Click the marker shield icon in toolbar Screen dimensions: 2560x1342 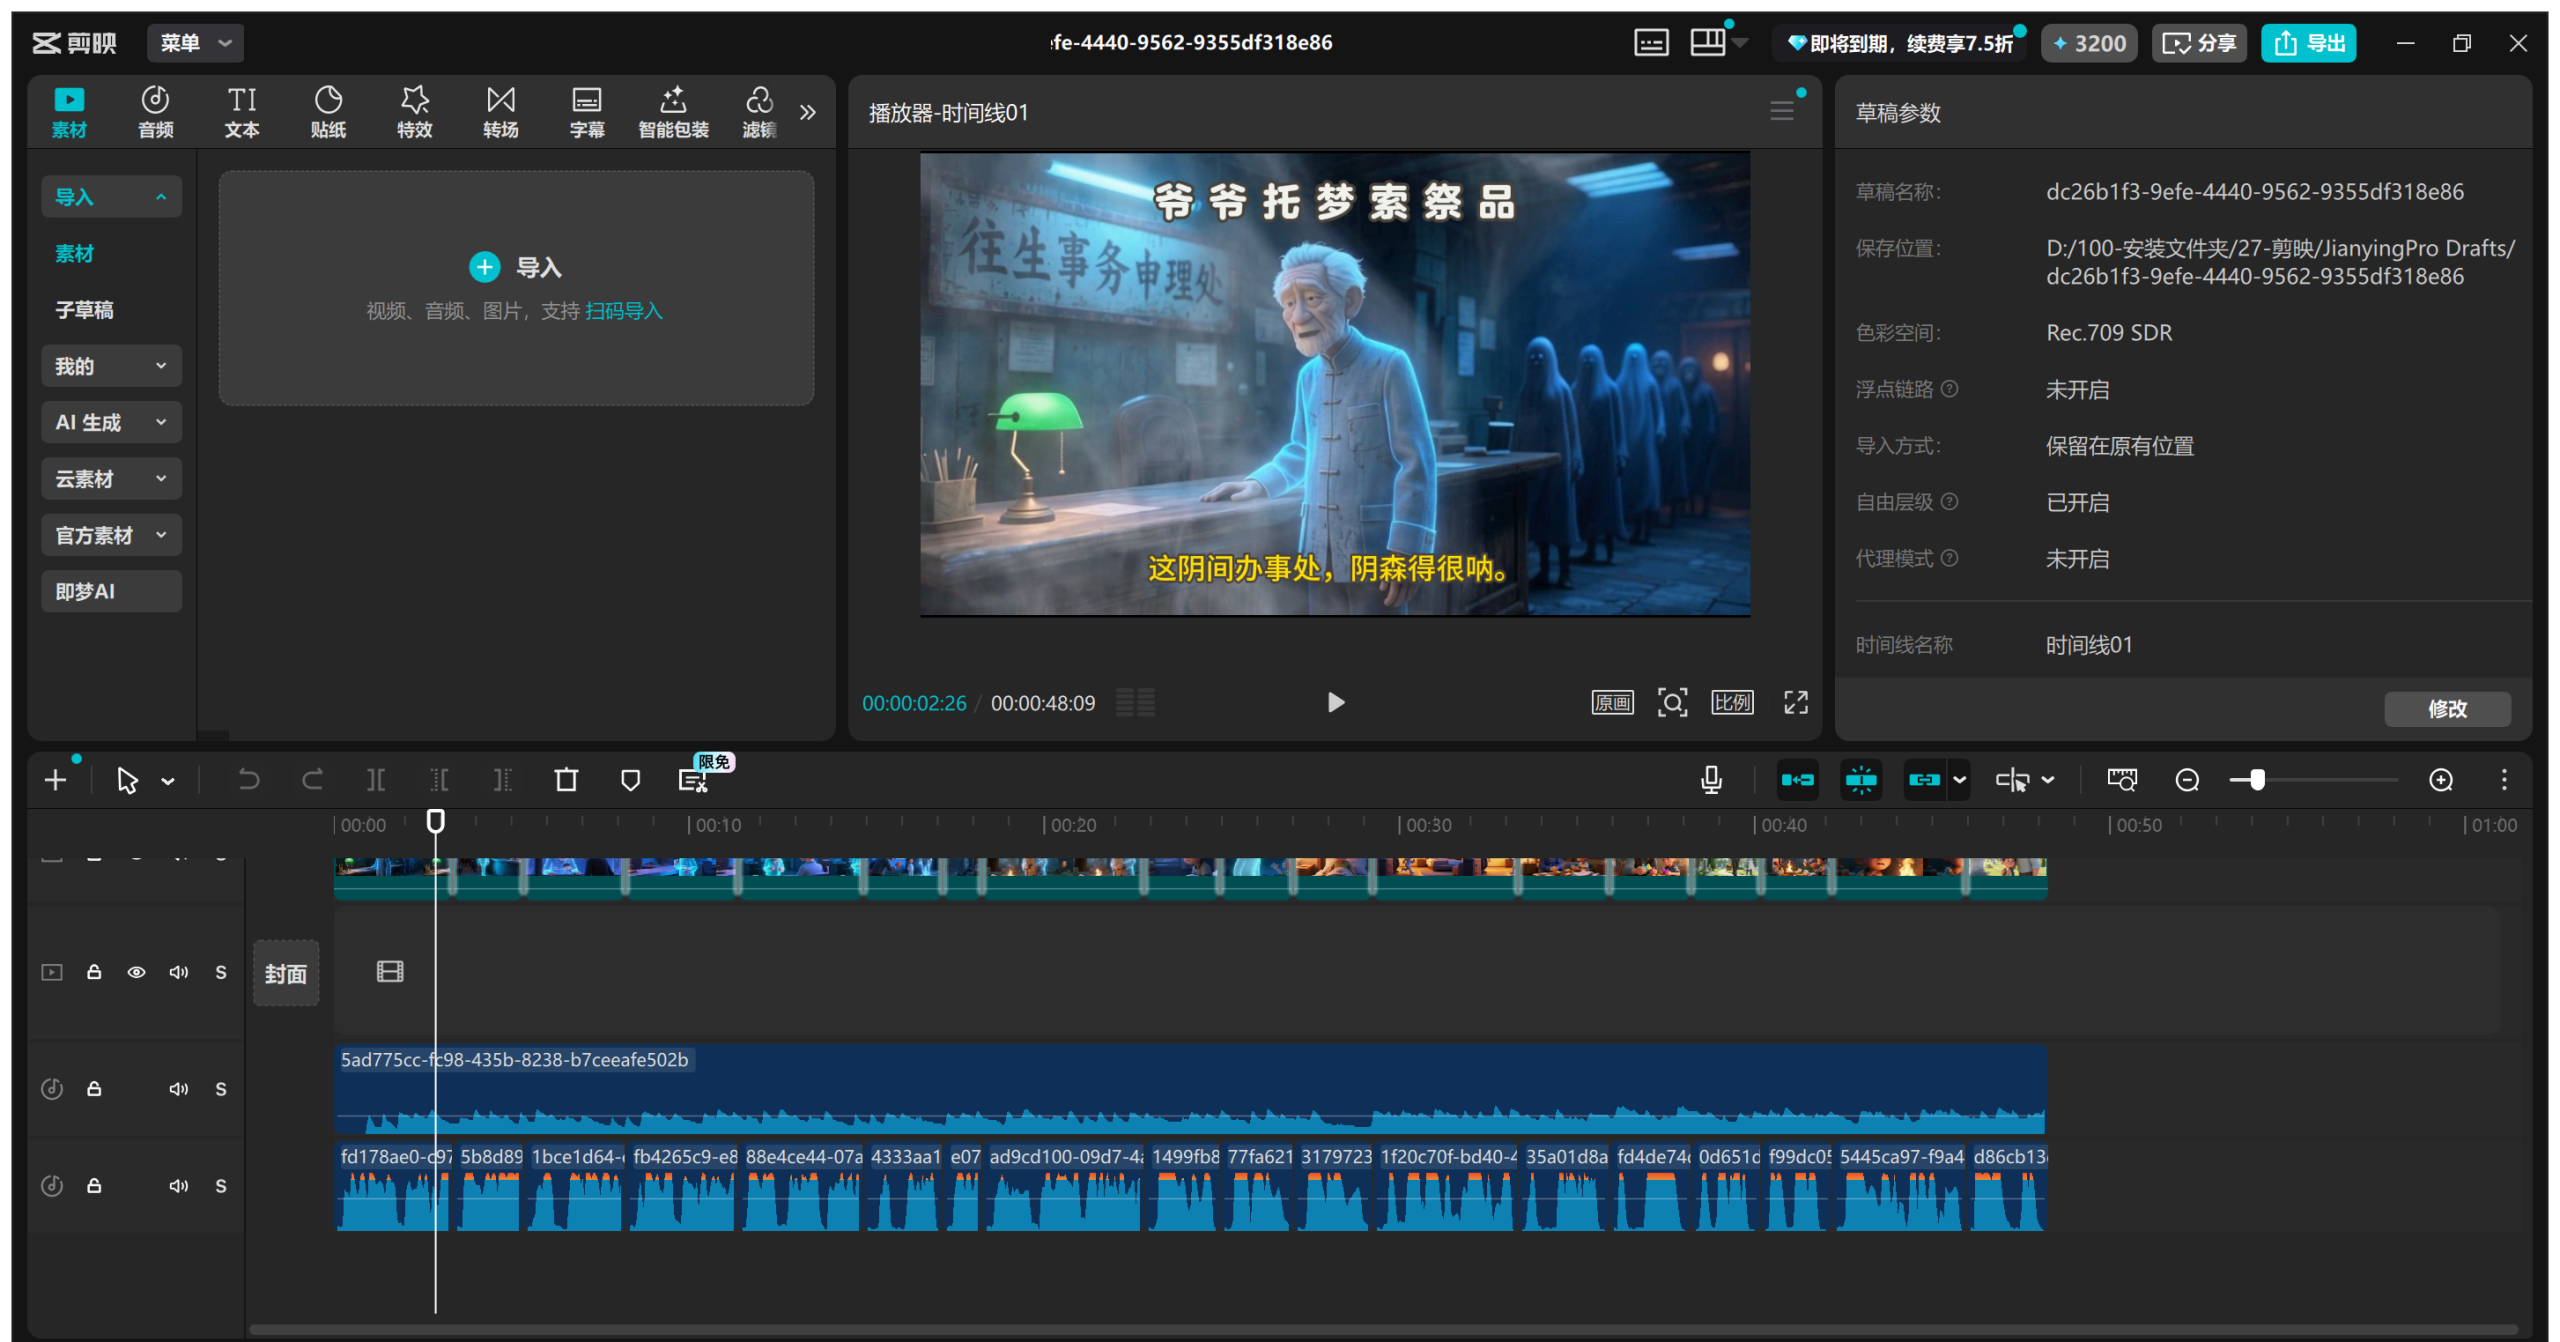[x=630, y=780]
